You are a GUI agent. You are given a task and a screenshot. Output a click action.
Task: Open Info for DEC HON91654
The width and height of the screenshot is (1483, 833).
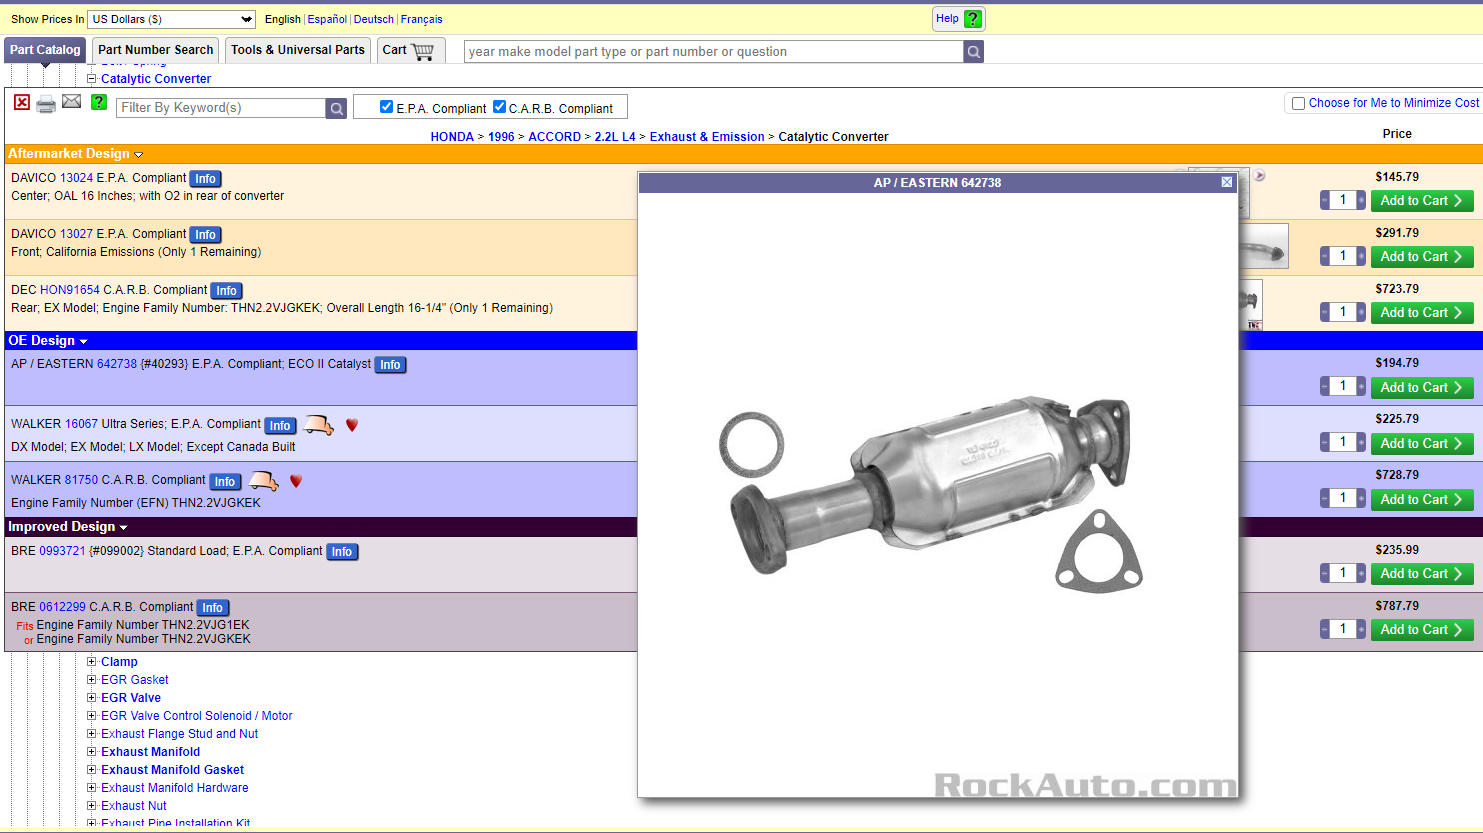[227, 291]
